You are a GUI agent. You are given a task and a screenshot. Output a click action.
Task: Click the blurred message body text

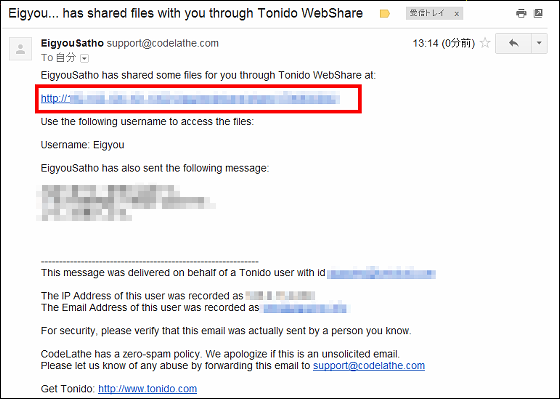[125, 203]
